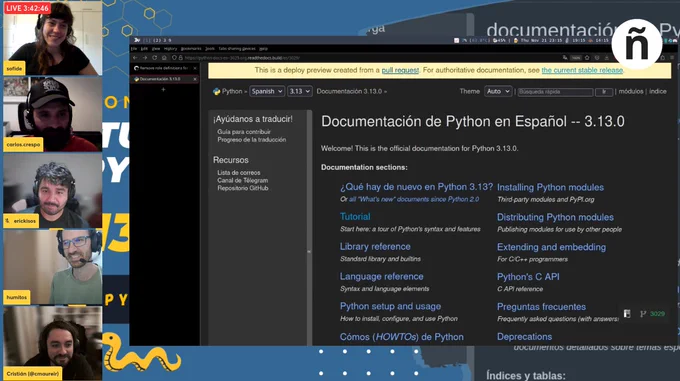
Task: Click the browser URL address bar
Action: [369, 58]
